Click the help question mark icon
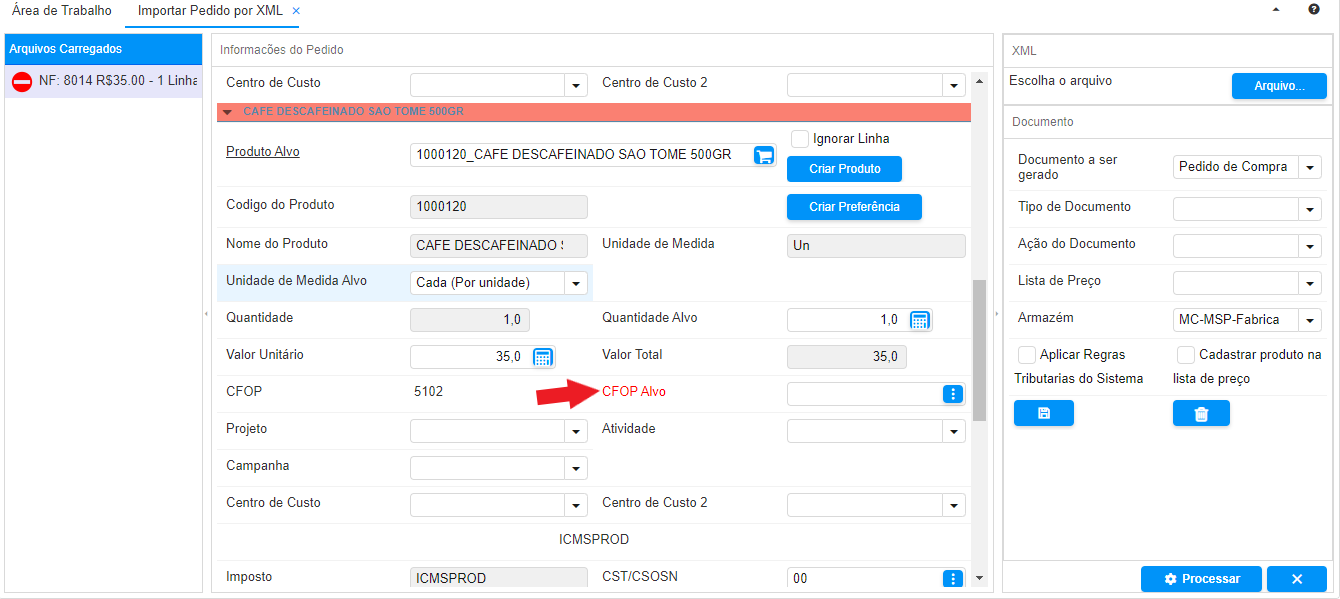1340x599 pixels. point(1314,9)
